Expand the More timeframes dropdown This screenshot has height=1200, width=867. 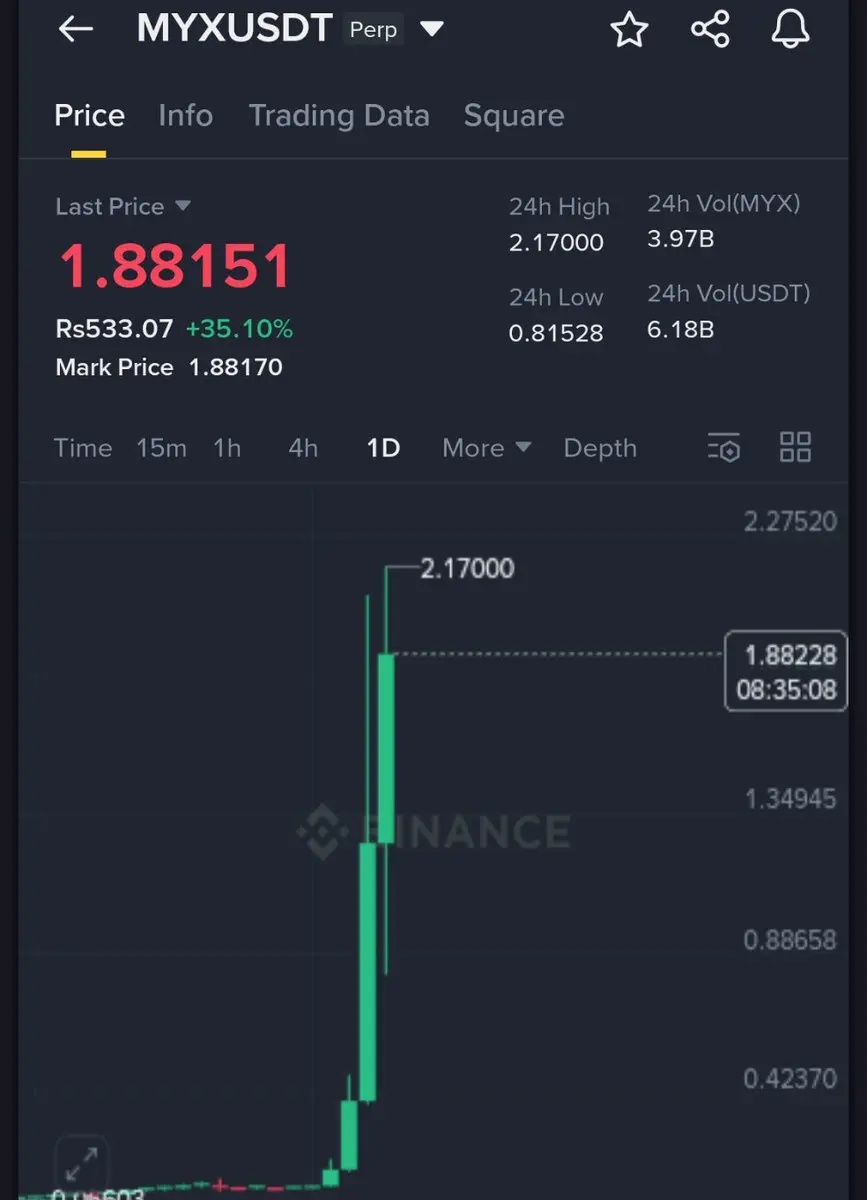pos(486,448)
